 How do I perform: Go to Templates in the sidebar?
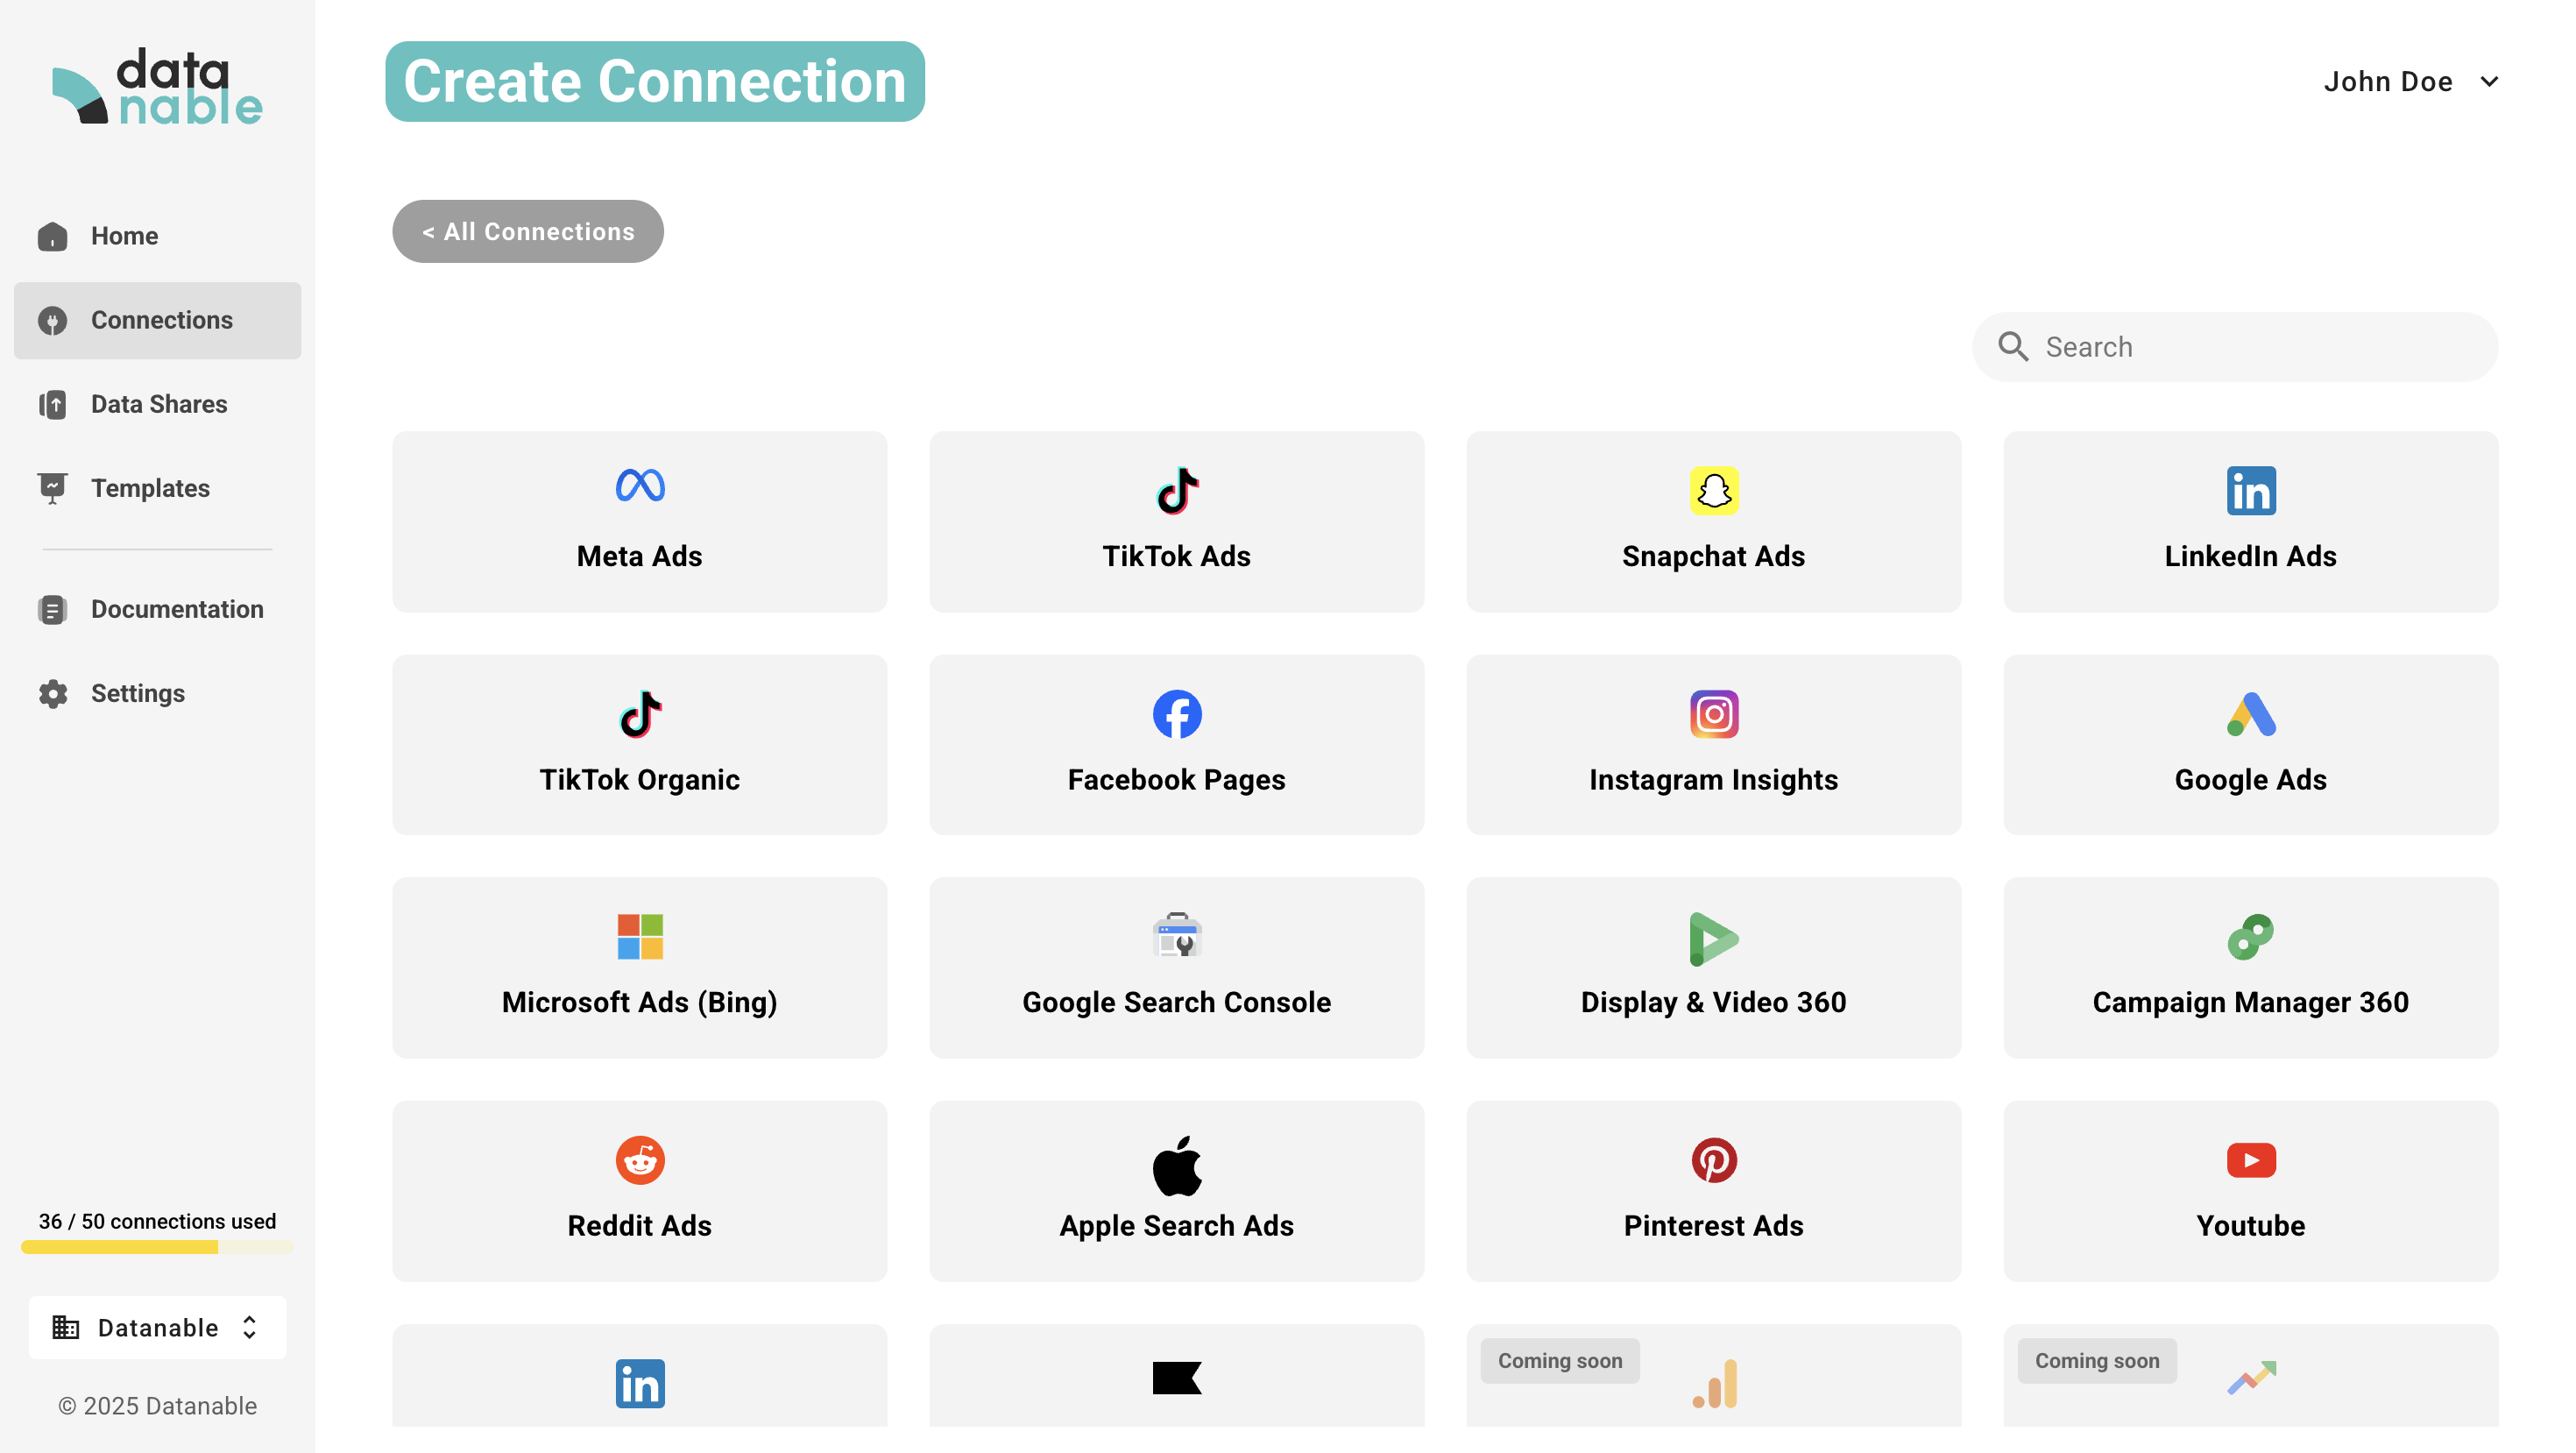[x=150, y=488]
